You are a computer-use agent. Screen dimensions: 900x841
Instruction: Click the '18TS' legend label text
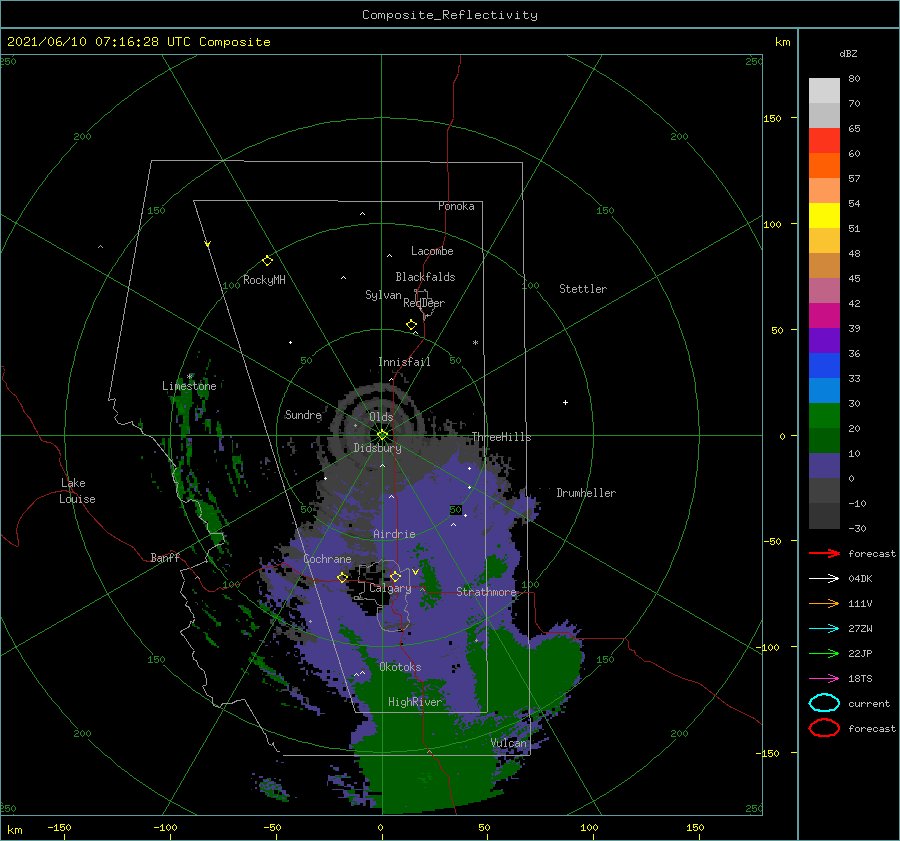click(860, 679)
